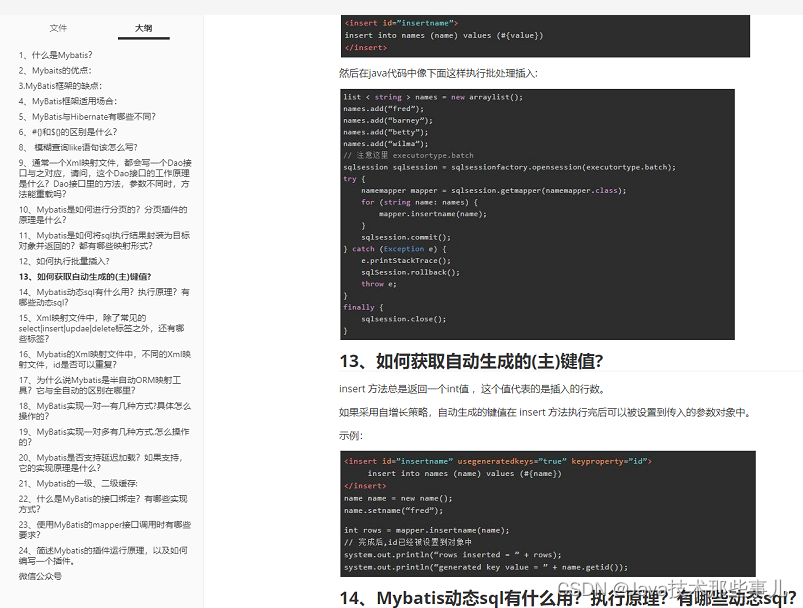Select 12、如何执行批量插入? in outline
The width and height of the screenshot is (803, 608).
(64, 261)
